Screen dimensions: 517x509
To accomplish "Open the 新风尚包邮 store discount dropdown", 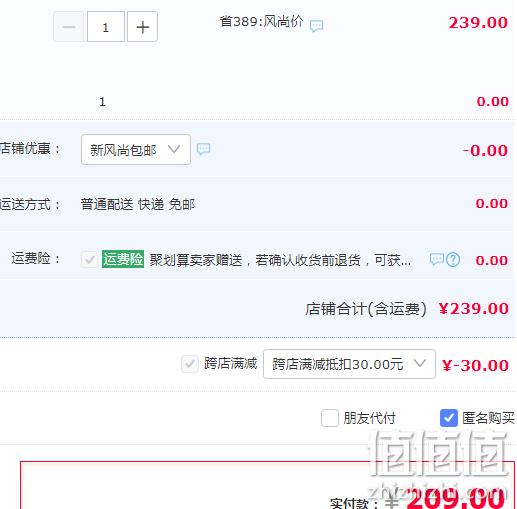I will pos(136,149).
